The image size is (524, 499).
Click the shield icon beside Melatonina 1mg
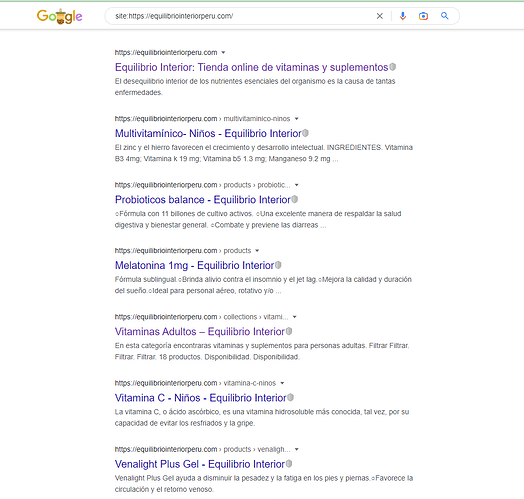coord(278,265)
